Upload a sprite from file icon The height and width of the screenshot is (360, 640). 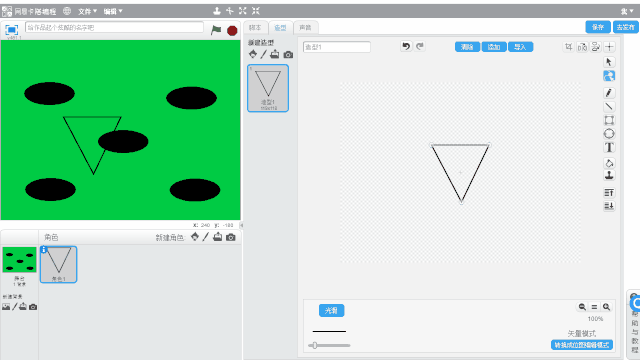(218, 237)
